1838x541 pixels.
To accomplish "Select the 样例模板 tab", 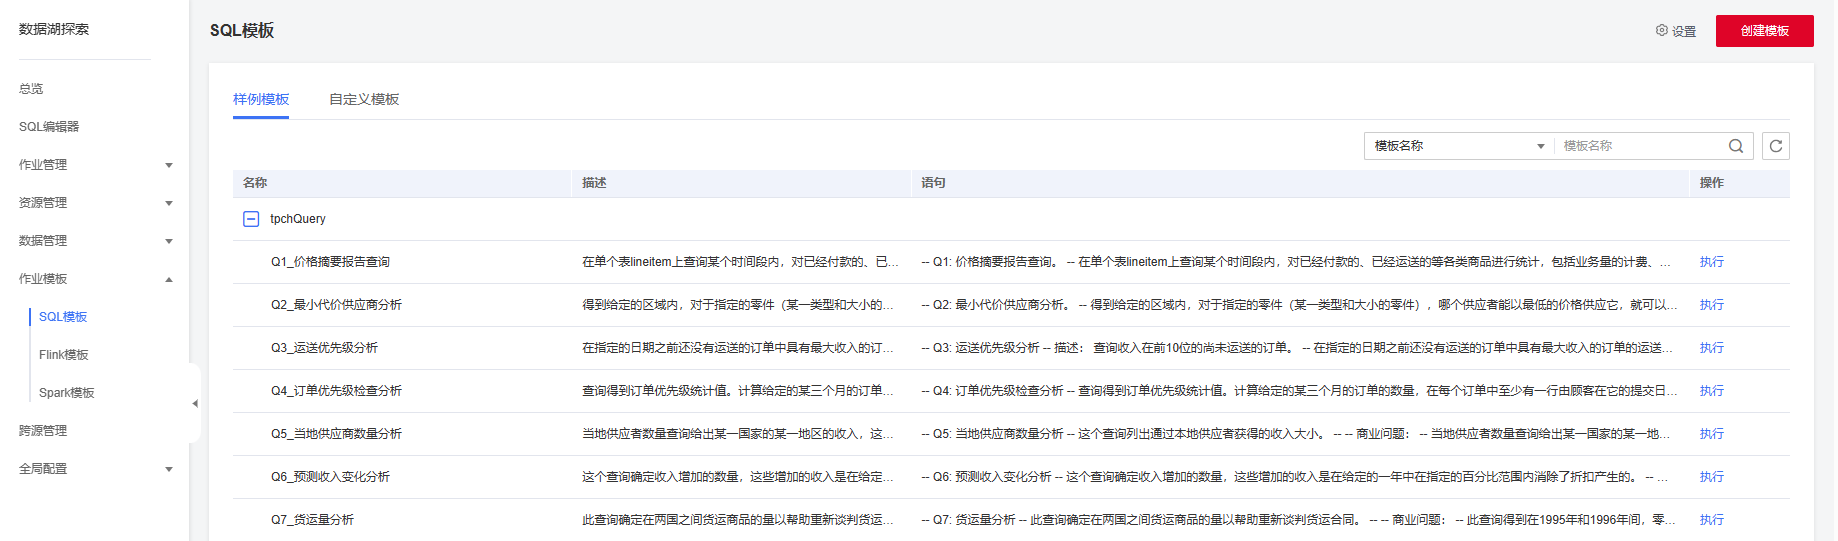I will (261, 99).
